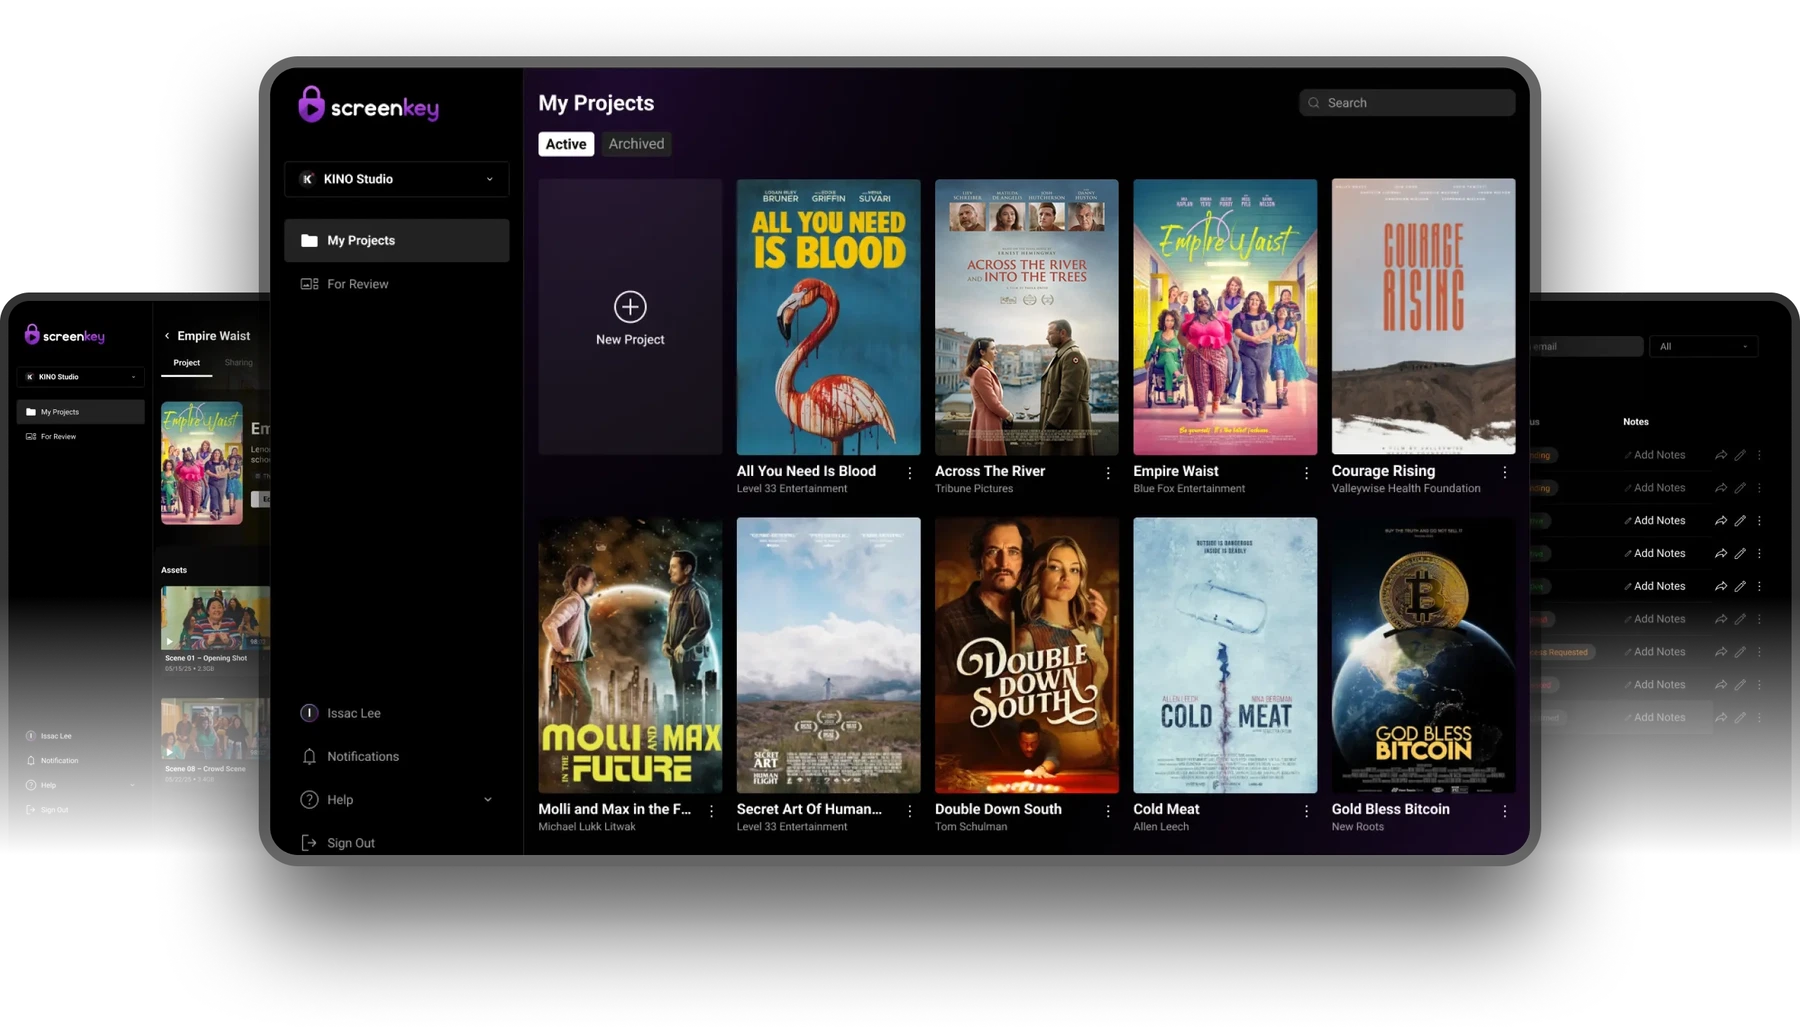Open Issac Lee profile entry
The image size is (1800, 1035).
tap(353, 713)
